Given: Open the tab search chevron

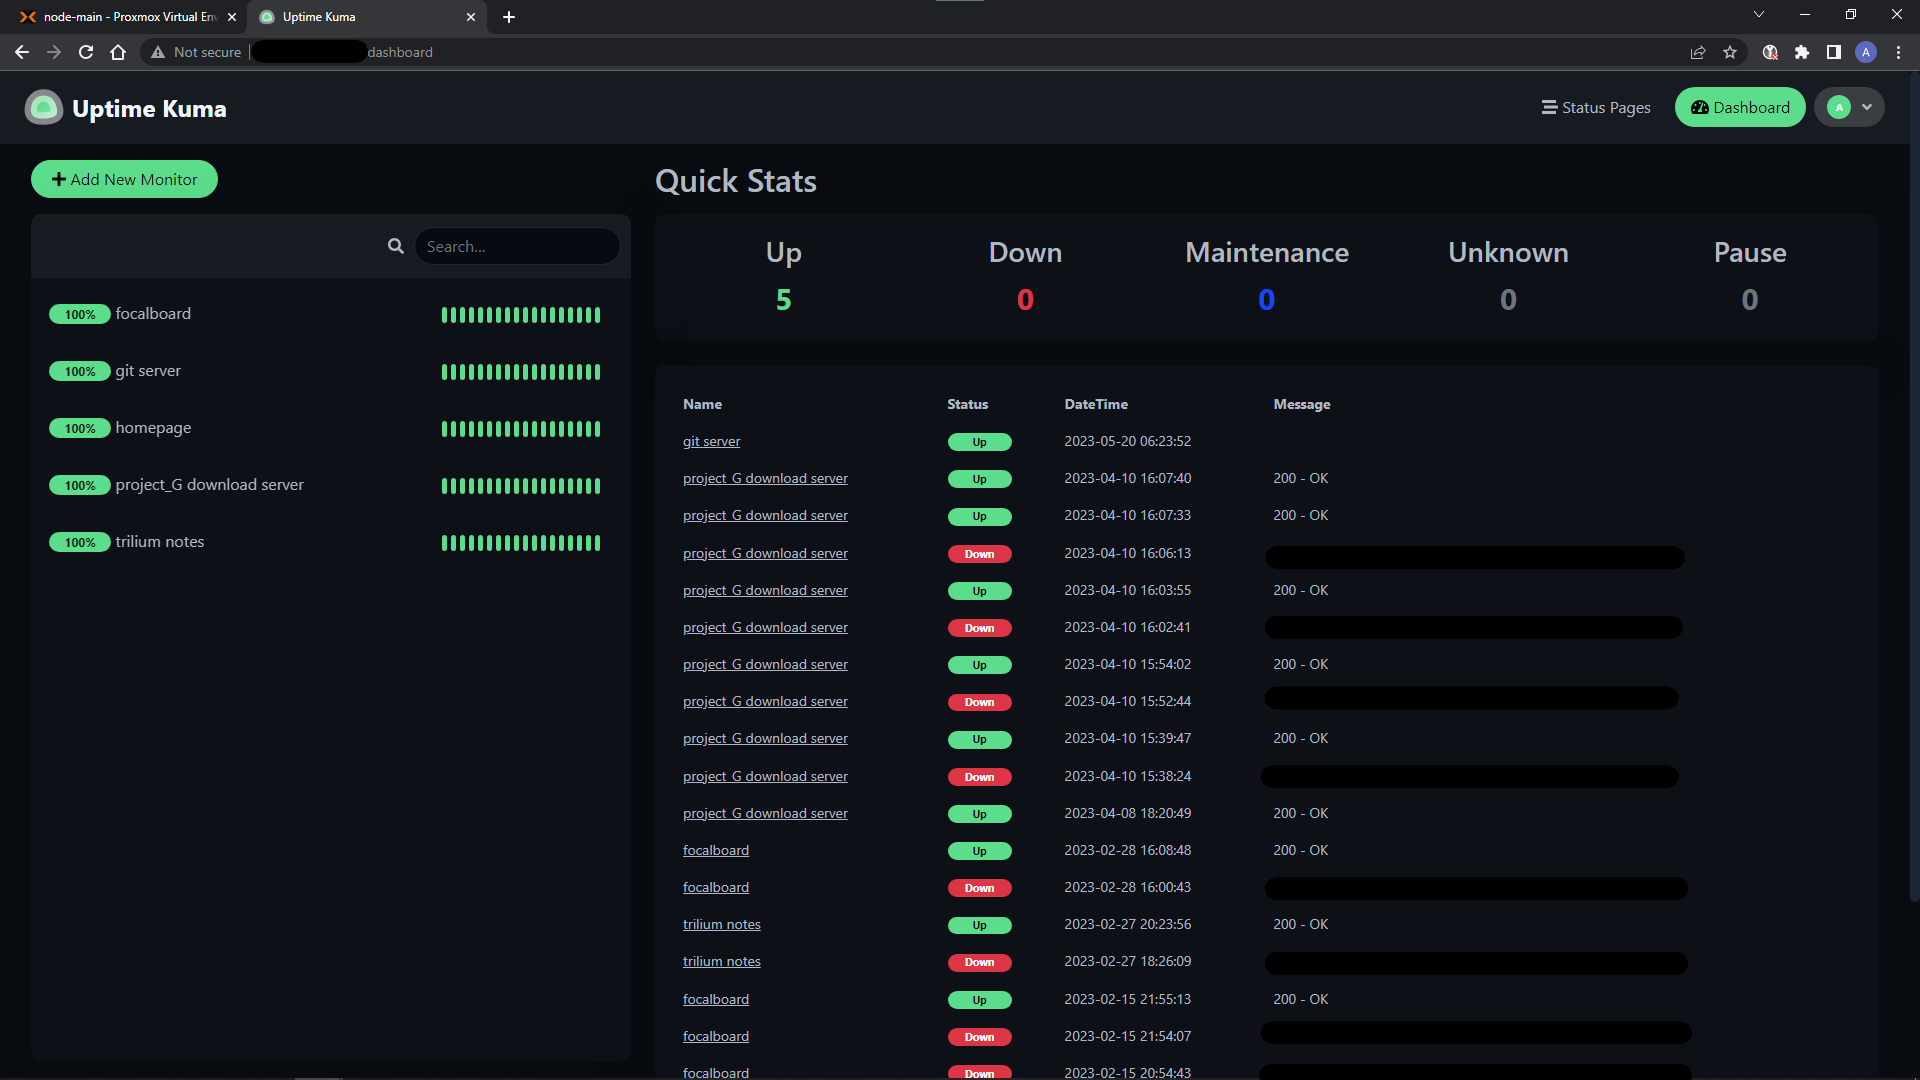Looking at the screenshot, I should 1759,14.
